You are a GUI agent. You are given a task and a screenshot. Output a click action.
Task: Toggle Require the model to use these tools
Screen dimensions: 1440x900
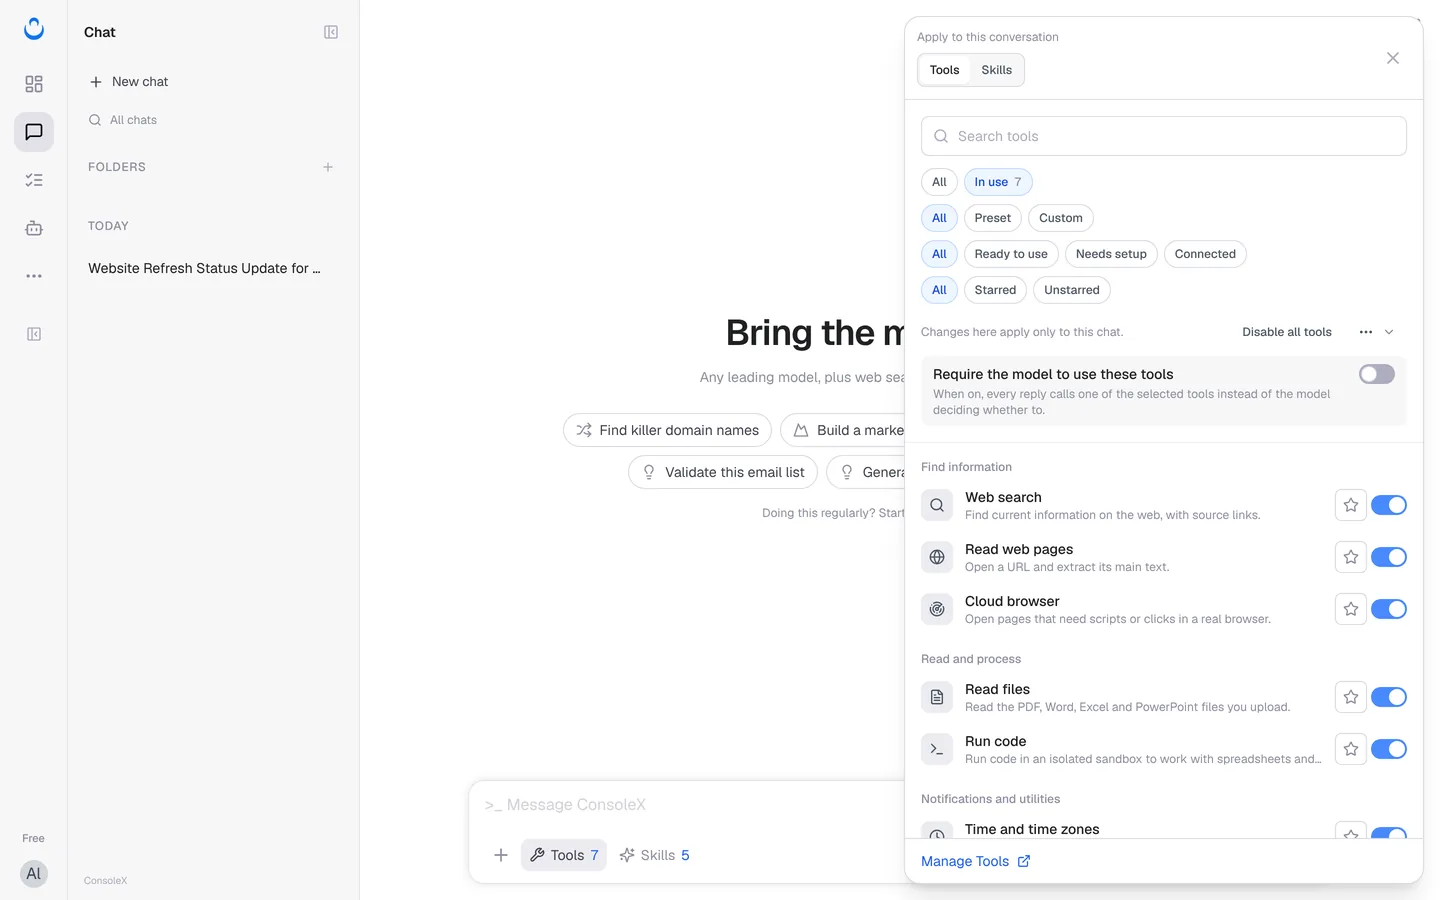(x=1377, y=374)
